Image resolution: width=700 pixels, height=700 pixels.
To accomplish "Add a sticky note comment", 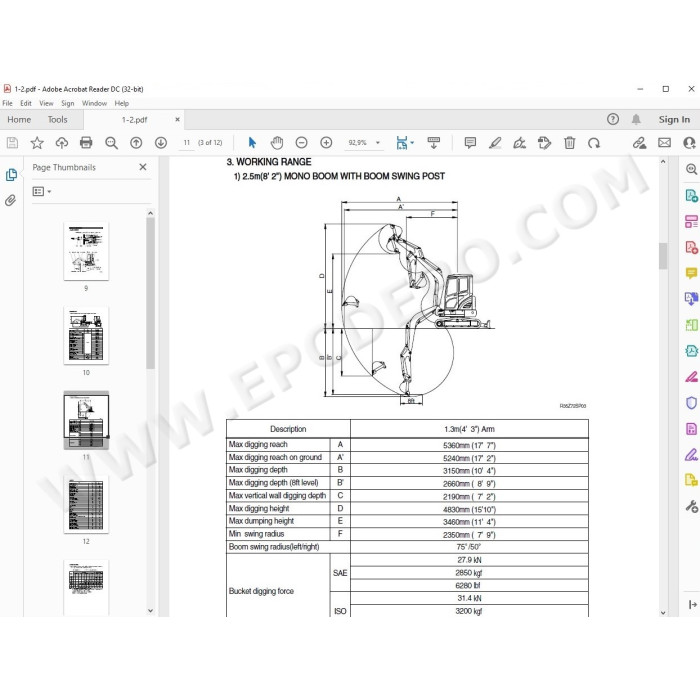I will 470,143.
